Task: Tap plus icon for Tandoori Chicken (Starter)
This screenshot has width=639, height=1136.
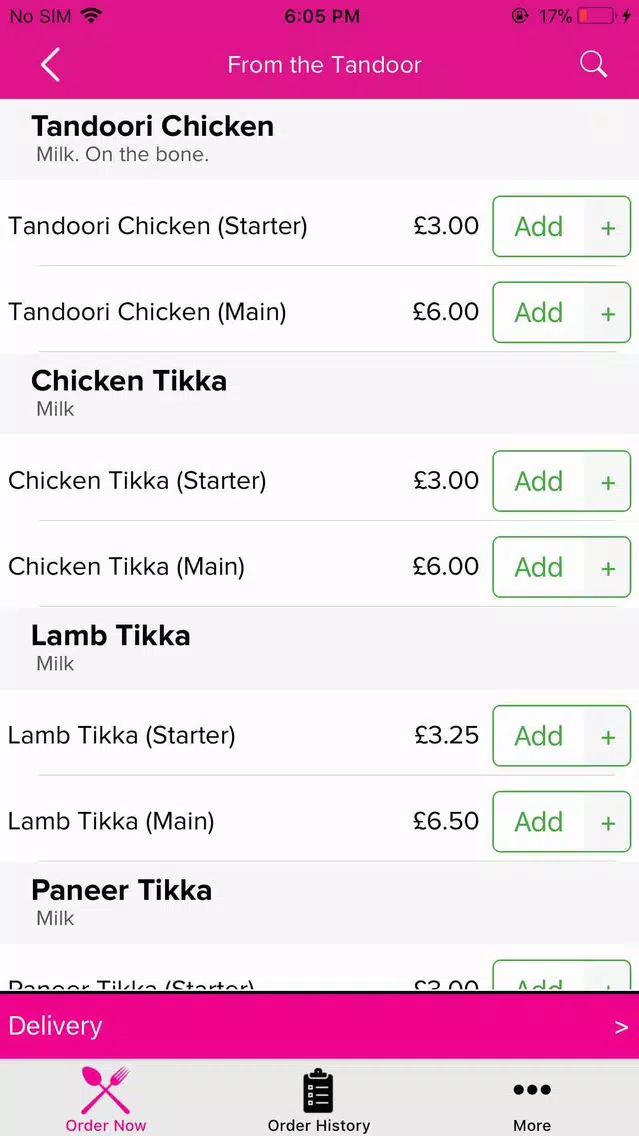Action: [x=608, y=227]
